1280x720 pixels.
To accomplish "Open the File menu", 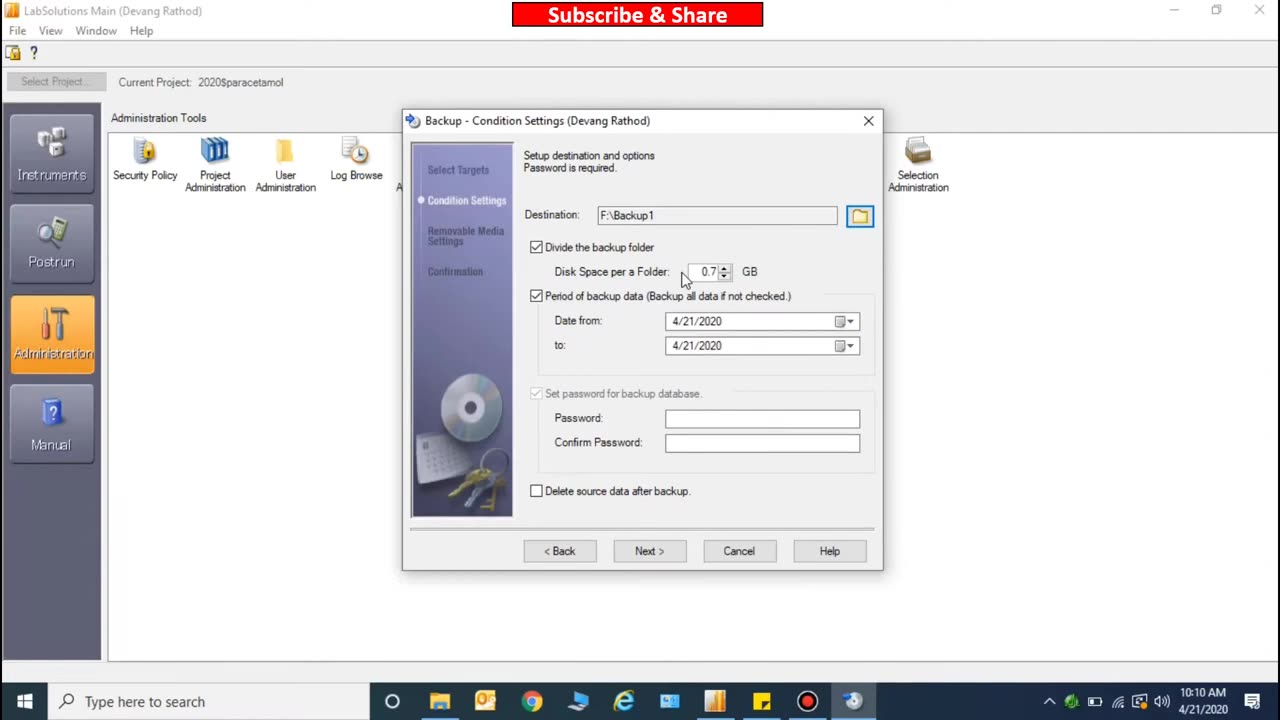I will [x=17, y=31].
